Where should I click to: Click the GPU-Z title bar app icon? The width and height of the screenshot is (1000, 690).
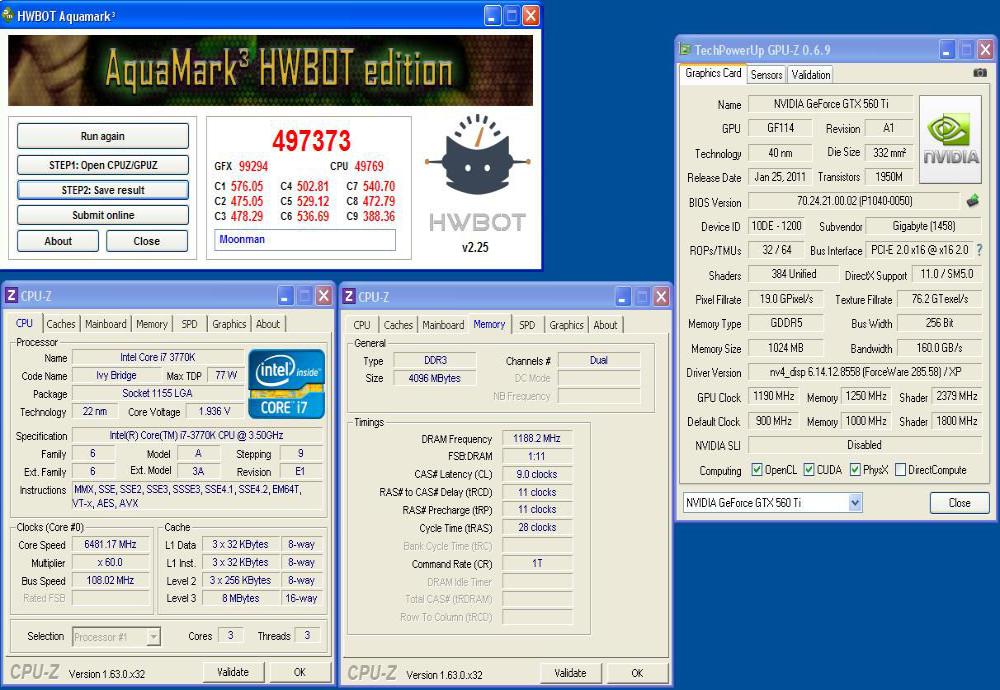(x=685, y=49)
